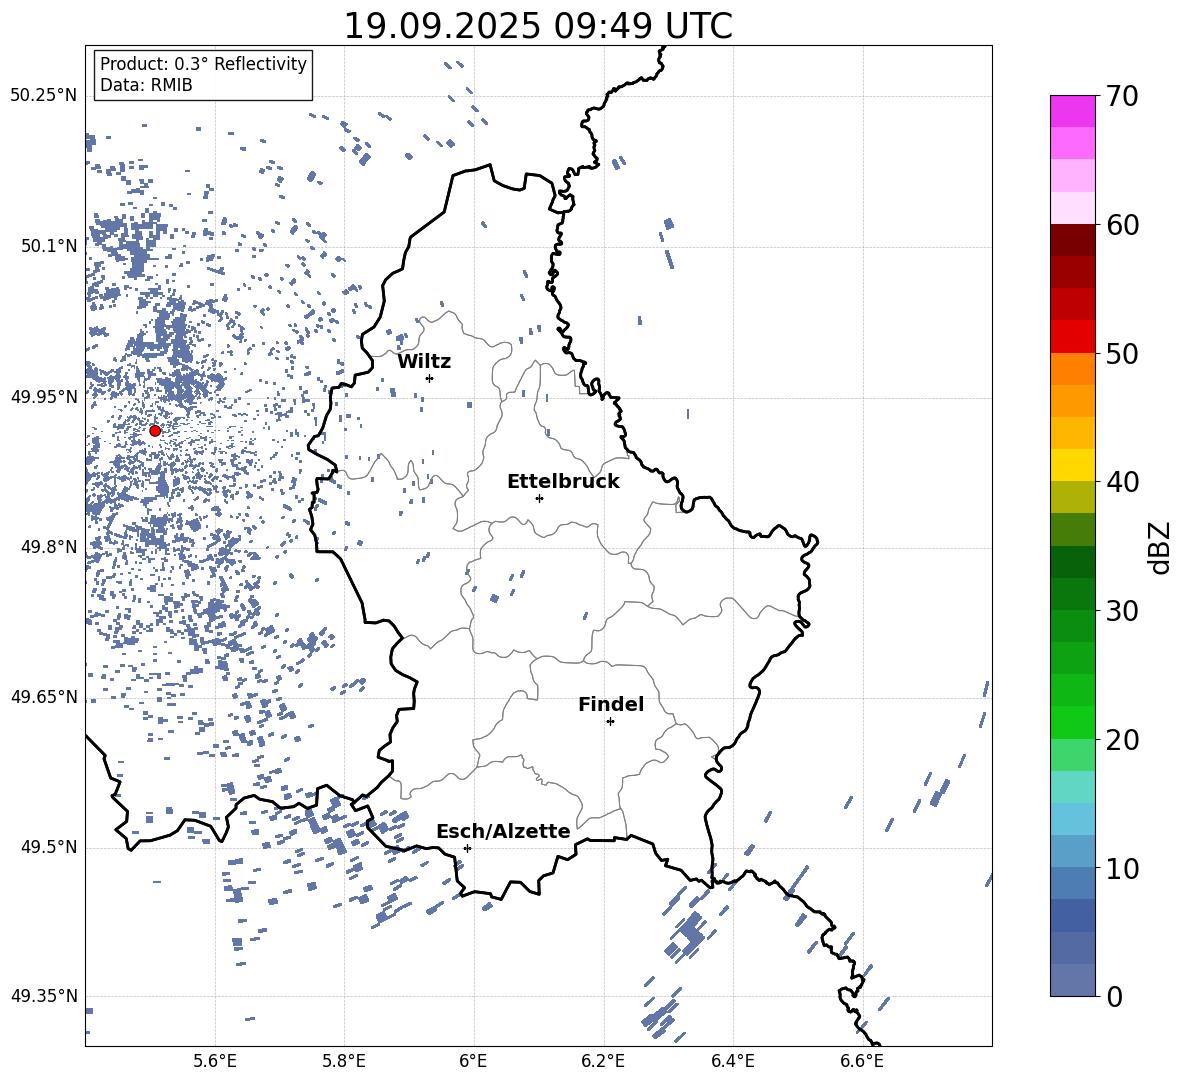Click the 0 tick label on colorbar
Screen dimensions: 1184x1081
[1114, 996]
